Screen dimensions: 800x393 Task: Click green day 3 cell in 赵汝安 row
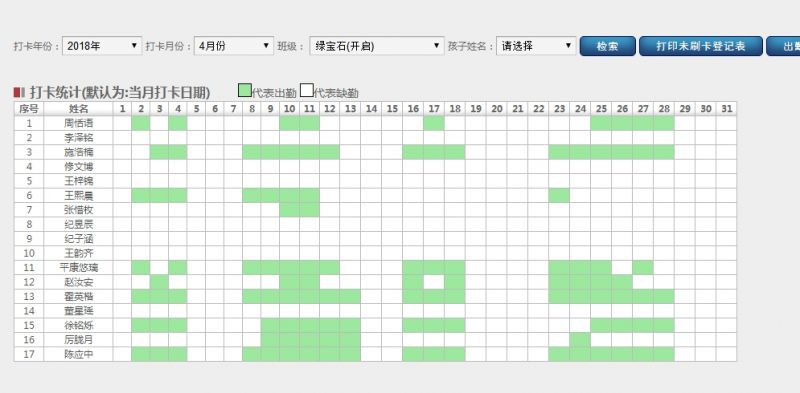click(159, 282)
